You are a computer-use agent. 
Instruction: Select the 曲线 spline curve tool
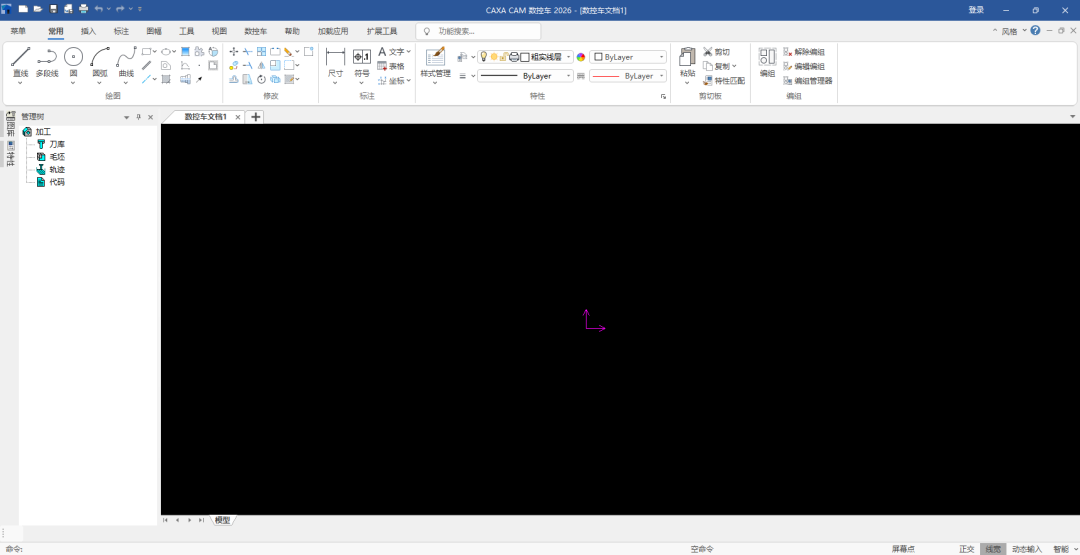[x=126, y=62]
